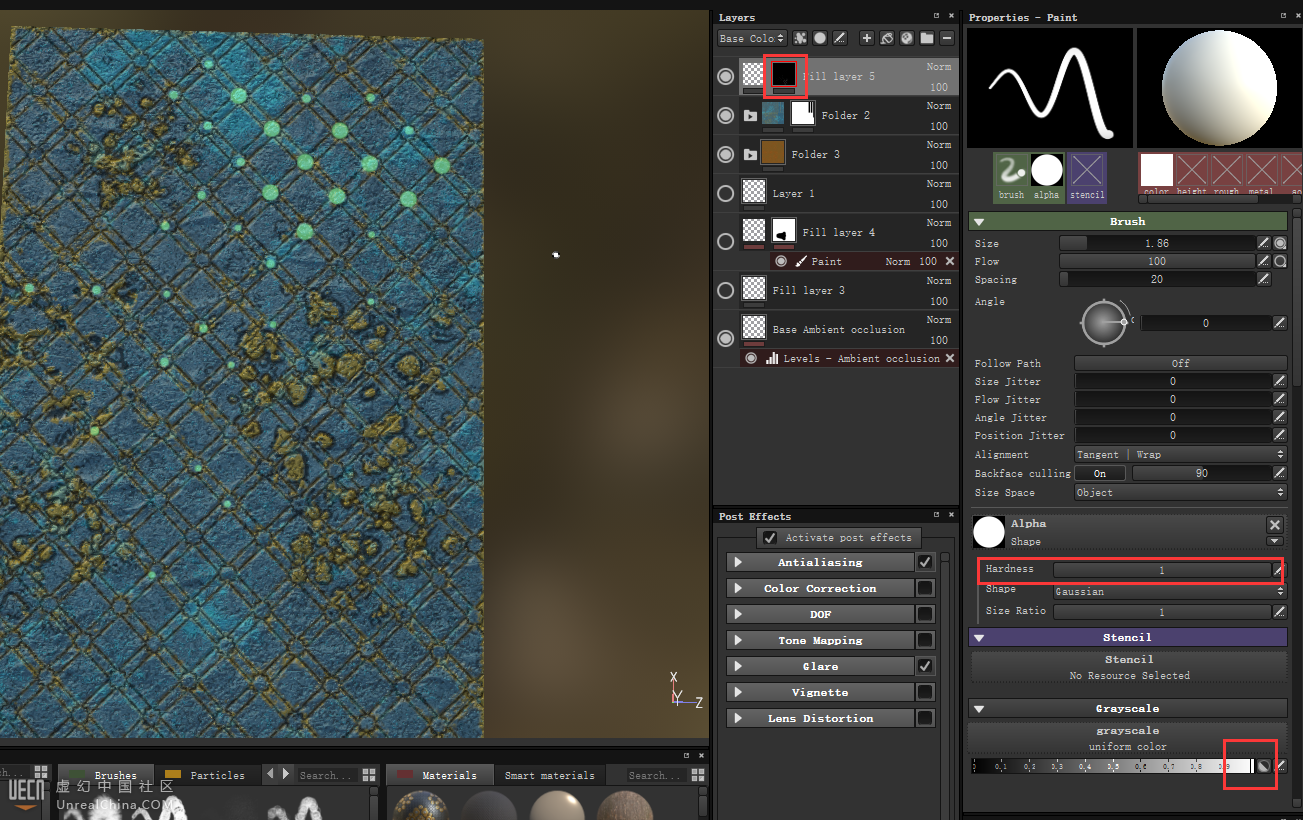This screenshot has width=1303, height=820.
Task: Open the Smart materials tab
Action: coord(549,775)
